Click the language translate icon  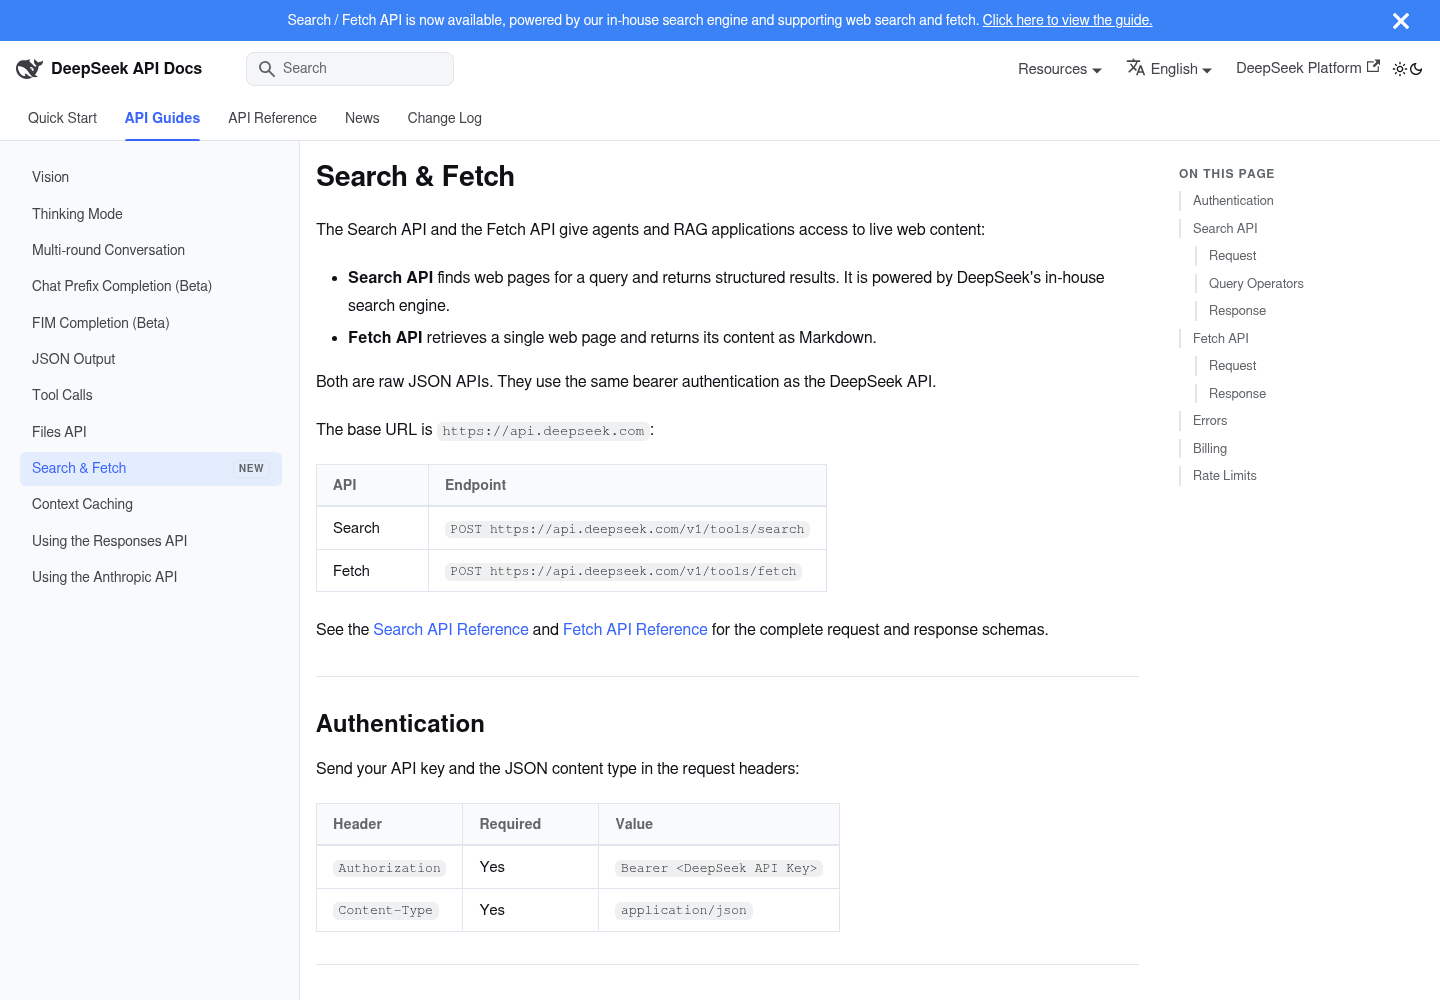click(1136, 68)
